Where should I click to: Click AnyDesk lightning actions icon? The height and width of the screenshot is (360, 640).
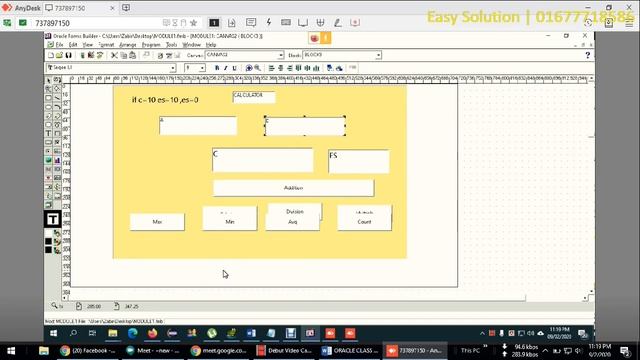click(269, 22)
